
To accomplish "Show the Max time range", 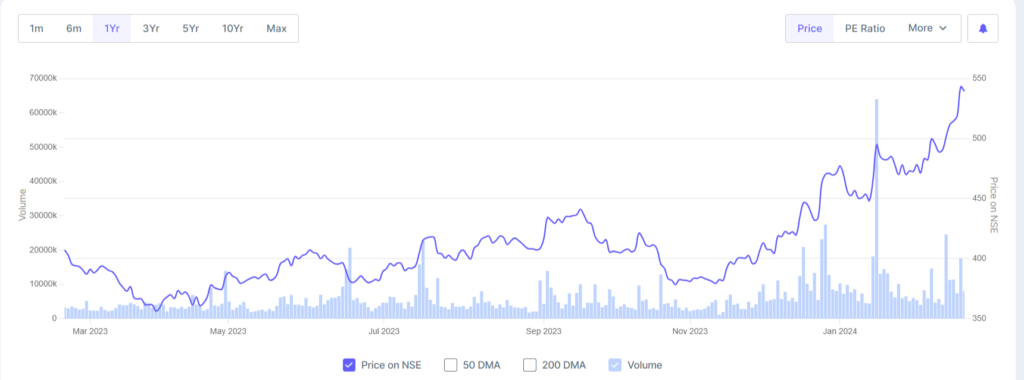I will click(x=276, y=29).
